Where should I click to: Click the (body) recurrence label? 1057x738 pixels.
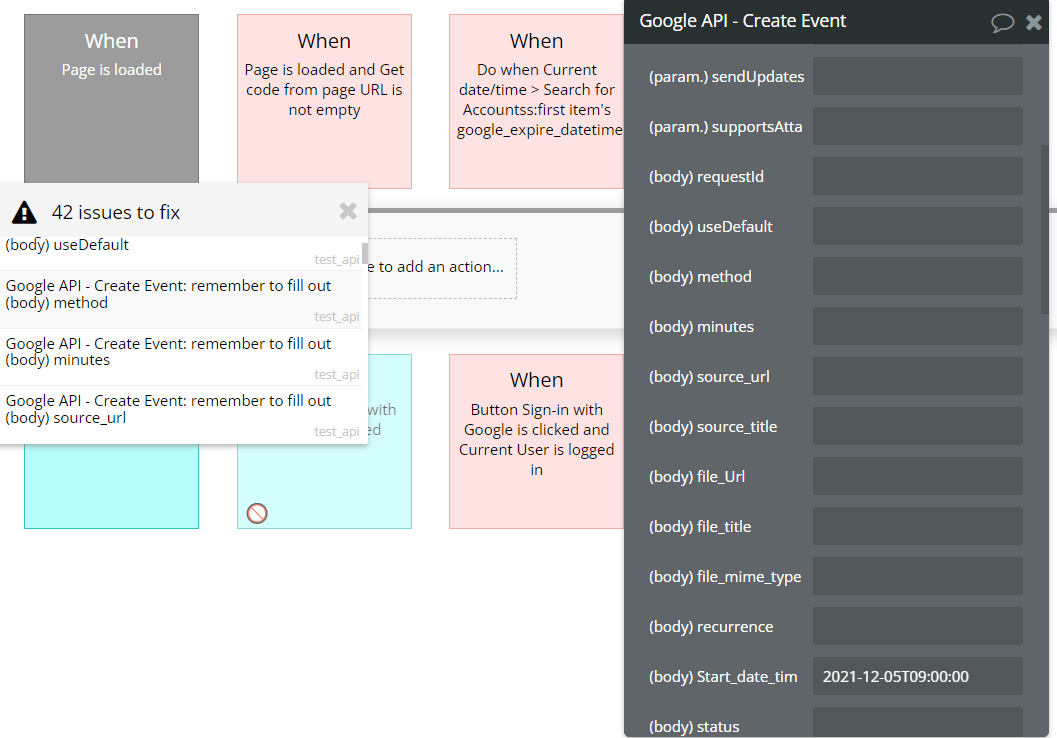[x=711, y=627]
